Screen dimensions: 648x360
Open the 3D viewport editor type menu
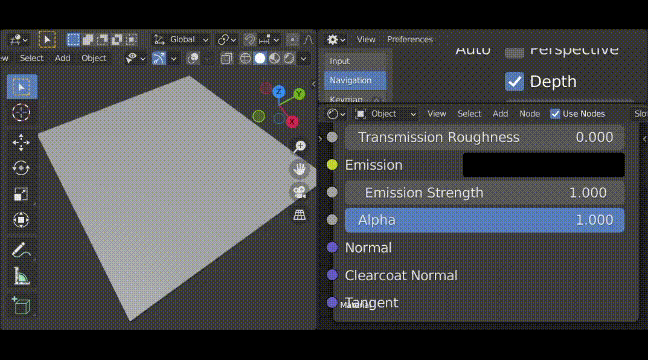(x=18, y=40)
